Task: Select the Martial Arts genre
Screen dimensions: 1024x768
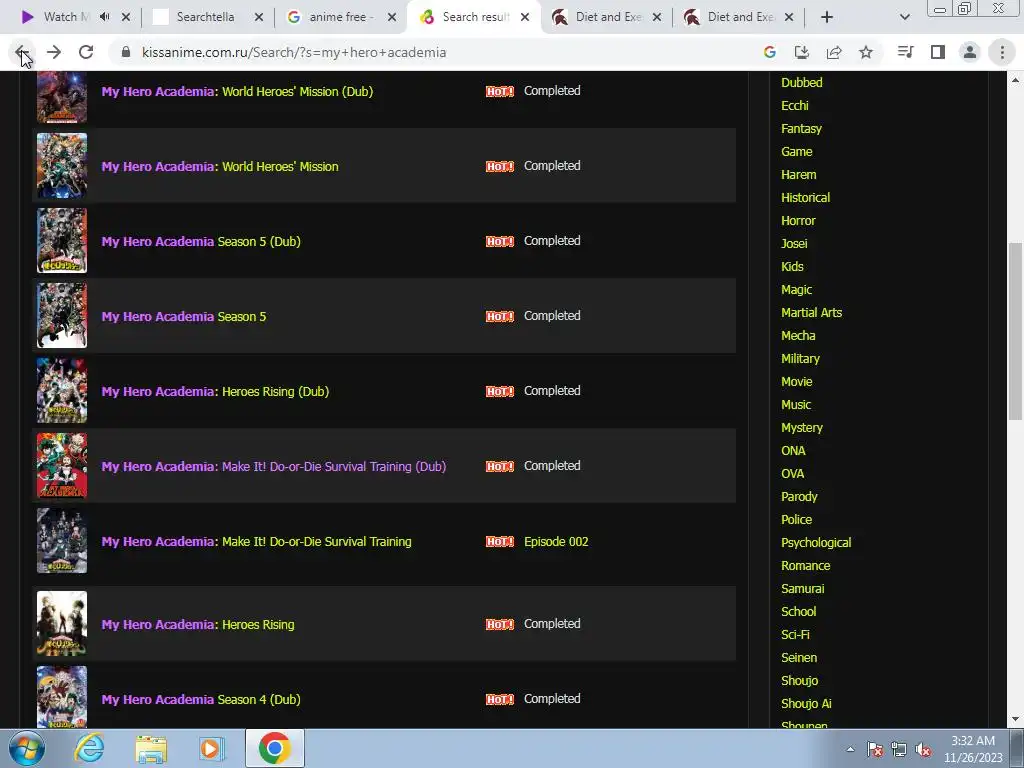Action: click(x=811, y=313)
